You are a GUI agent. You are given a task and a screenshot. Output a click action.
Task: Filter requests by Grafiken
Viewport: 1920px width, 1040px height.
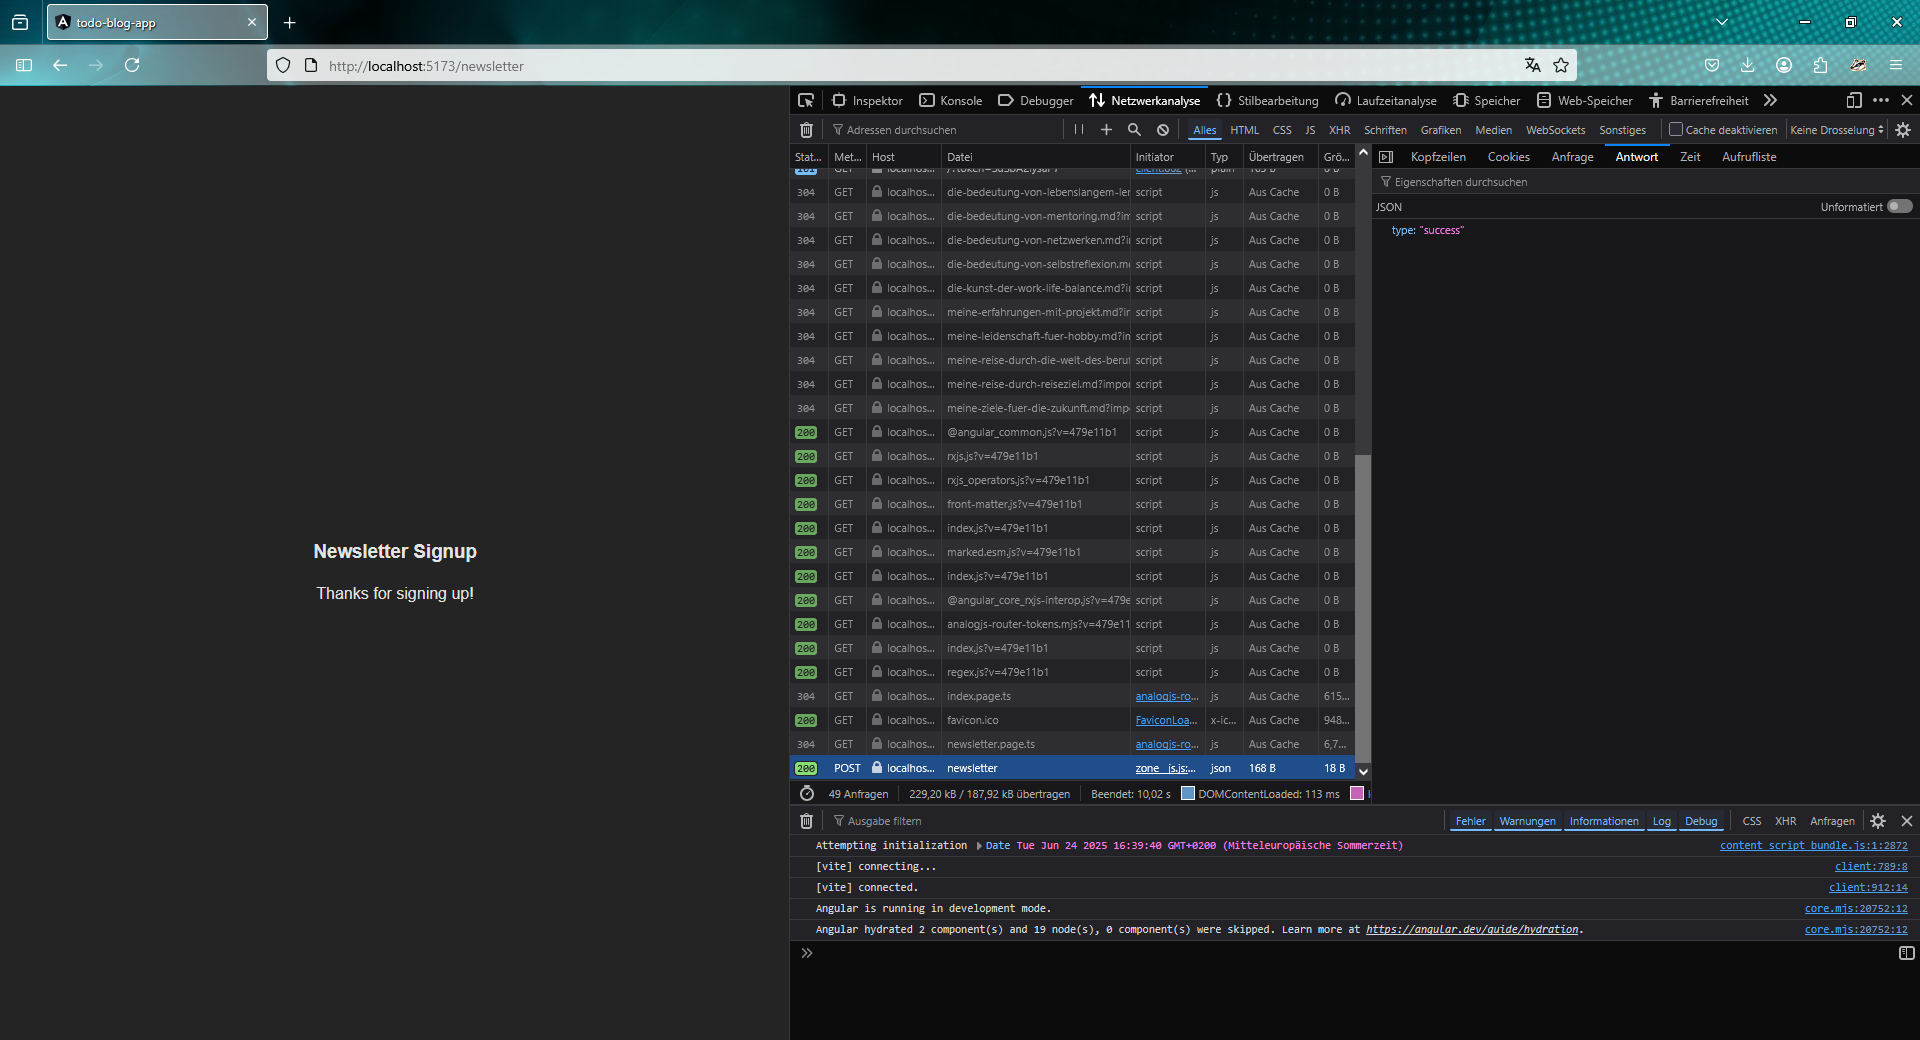coord(1440,130)
